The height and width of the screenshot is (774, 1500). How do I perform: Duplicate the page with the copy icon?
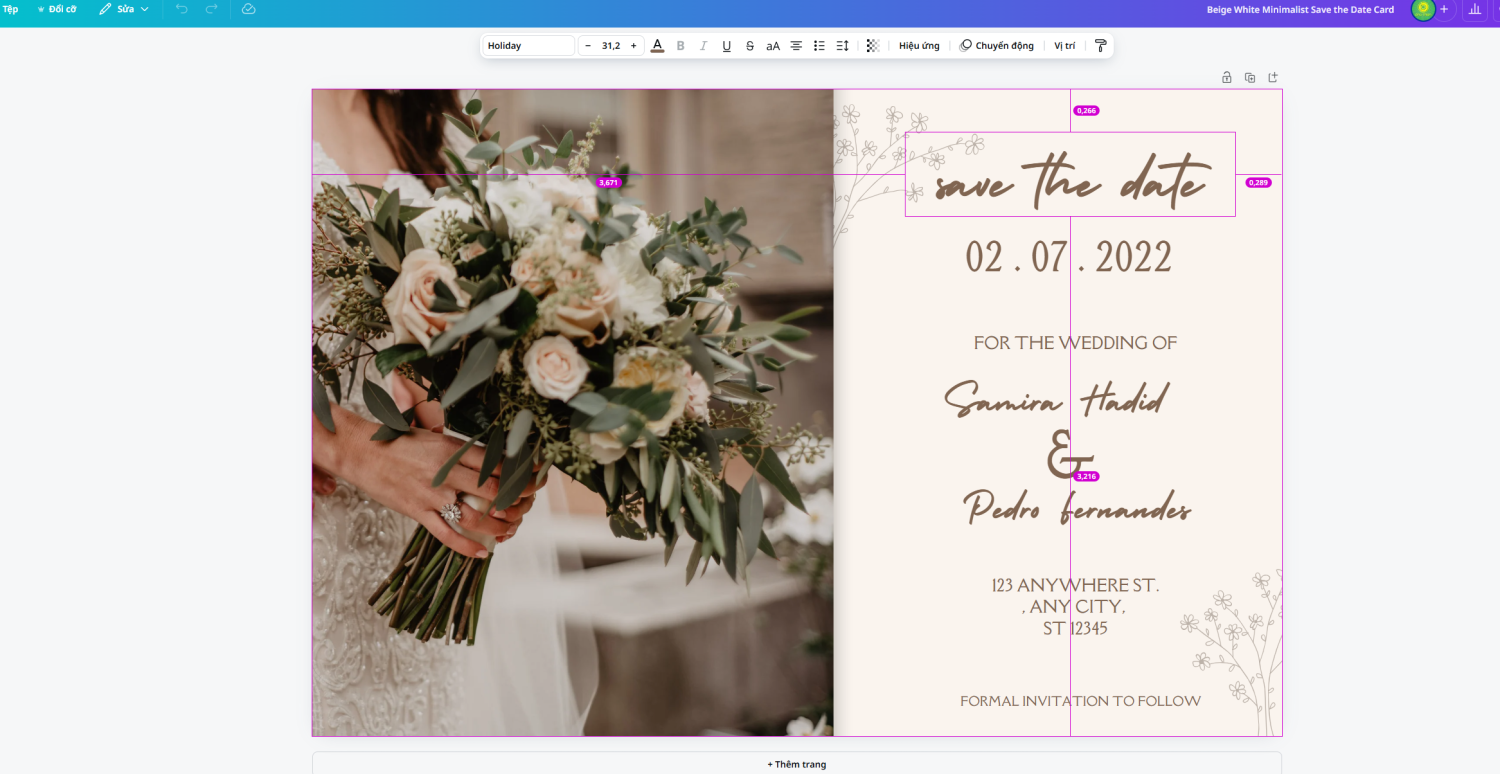(x=1250, y=77)
